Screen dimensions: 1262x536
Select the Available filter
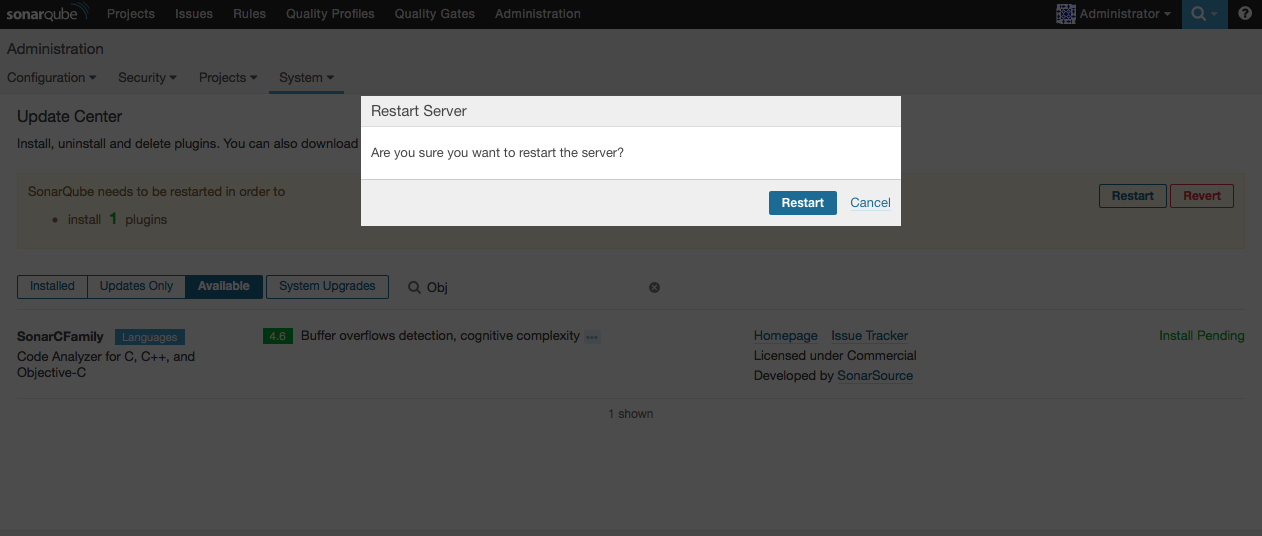[224, 286]
